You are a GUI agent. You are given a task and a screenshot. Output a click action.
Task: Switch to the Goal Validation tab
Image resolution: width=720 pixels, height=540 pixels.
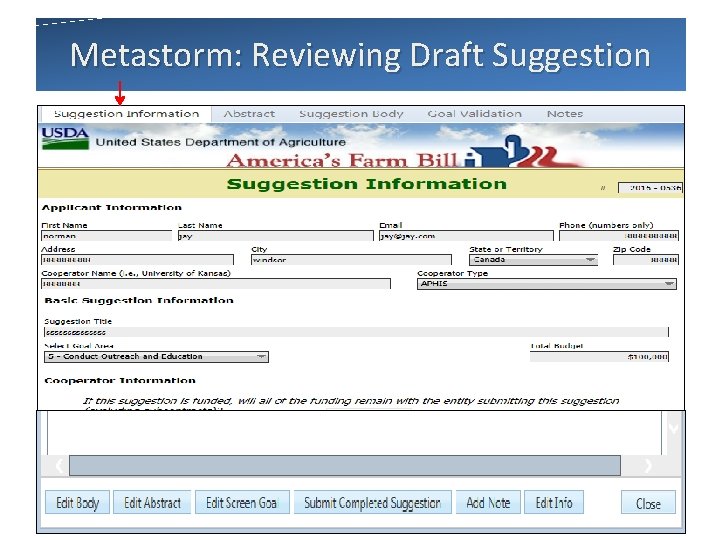[x=474, y=114]
